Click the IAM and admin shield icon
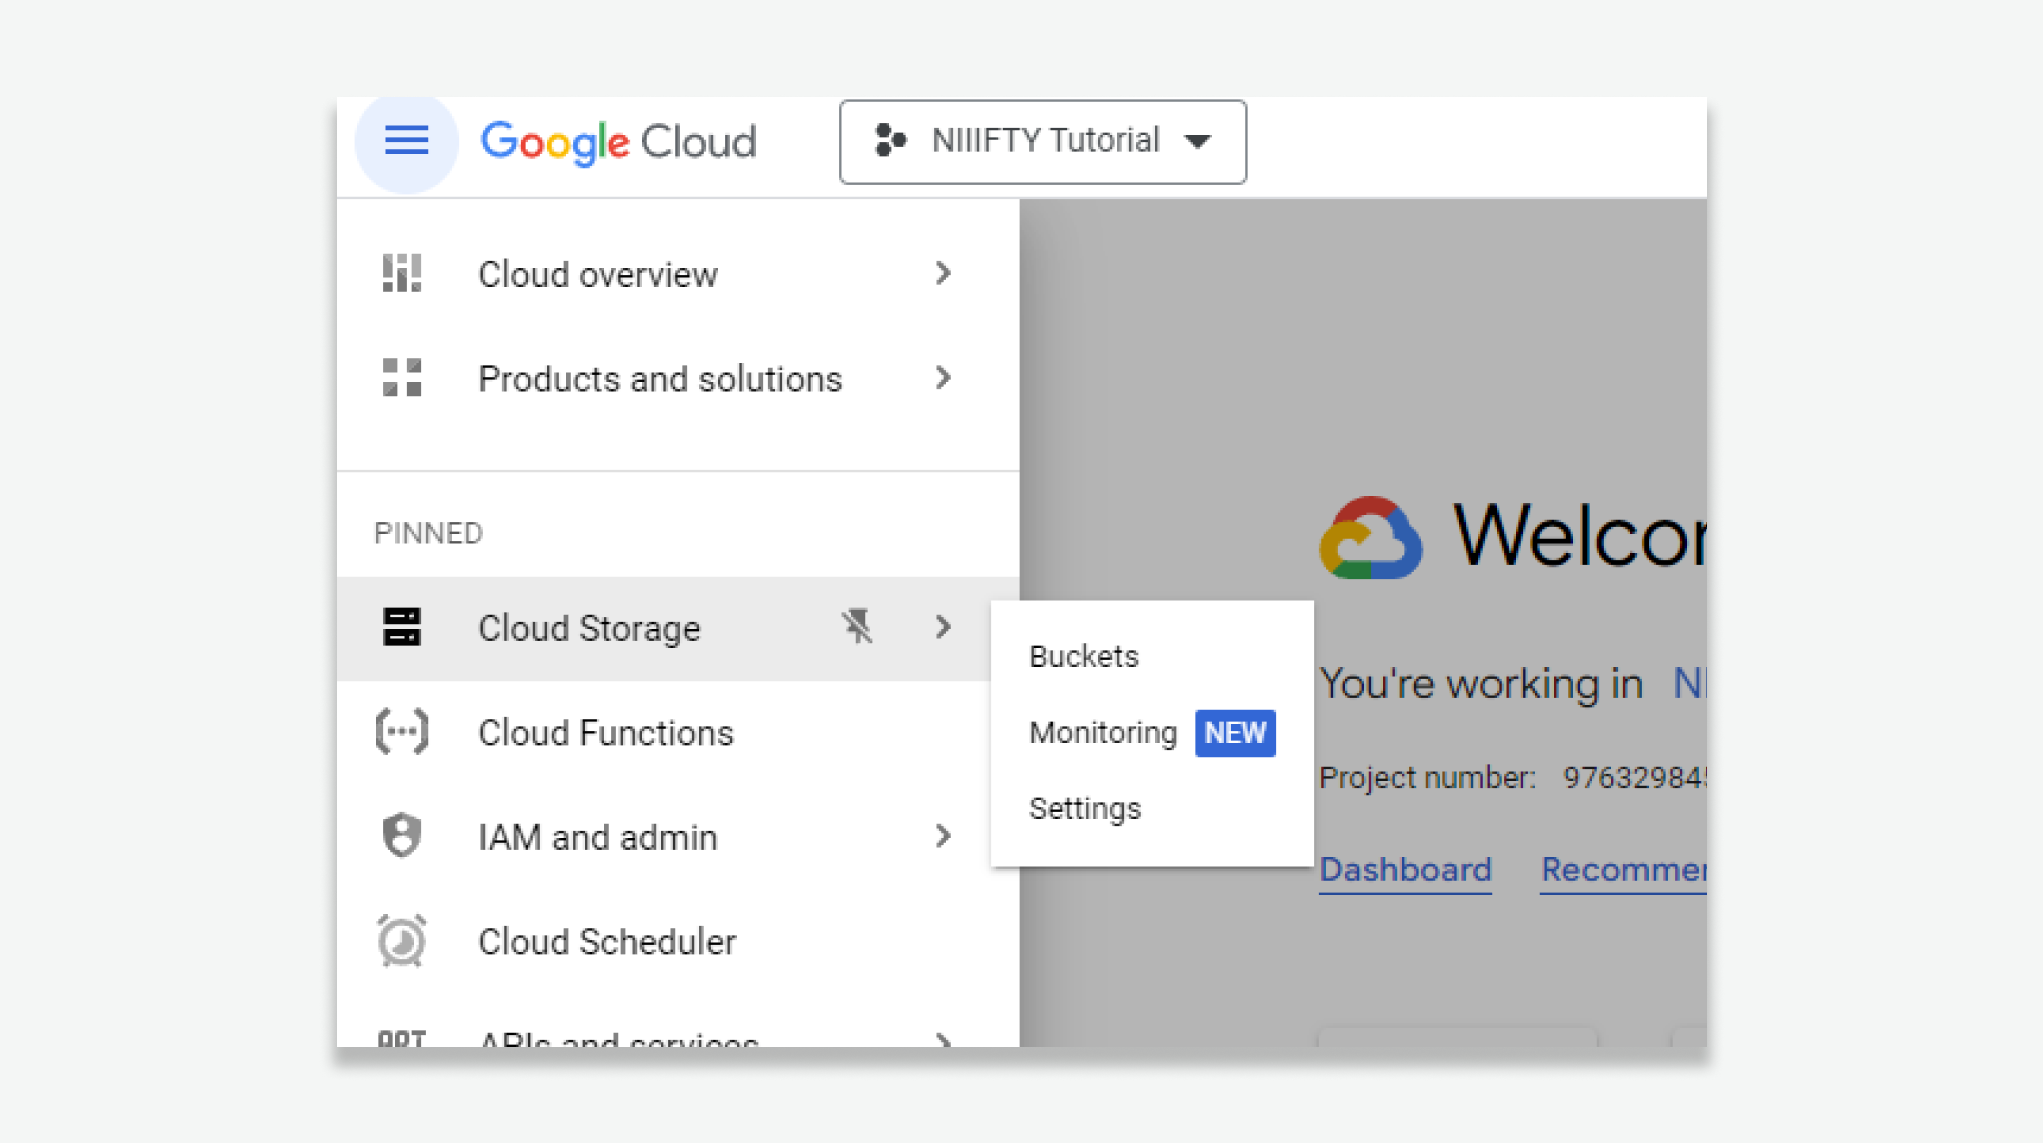This screenshot has width=2043, height=1143. pyautogui.click(x=402, y=836)
